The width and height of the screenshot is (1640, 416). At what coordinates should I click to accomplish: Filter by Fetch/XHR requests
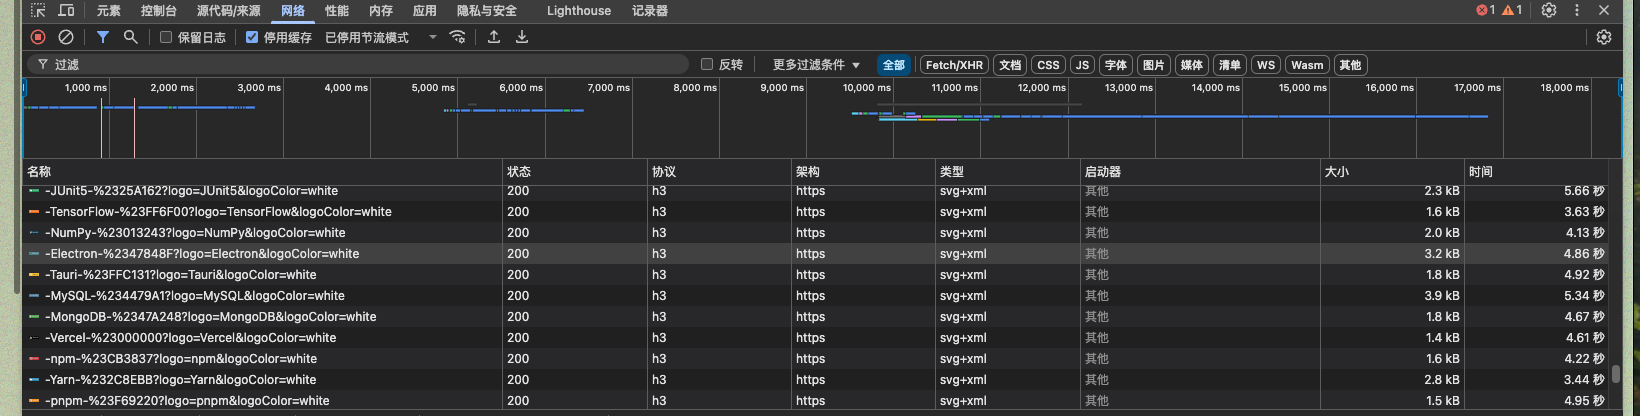click(x=954, y=65)
